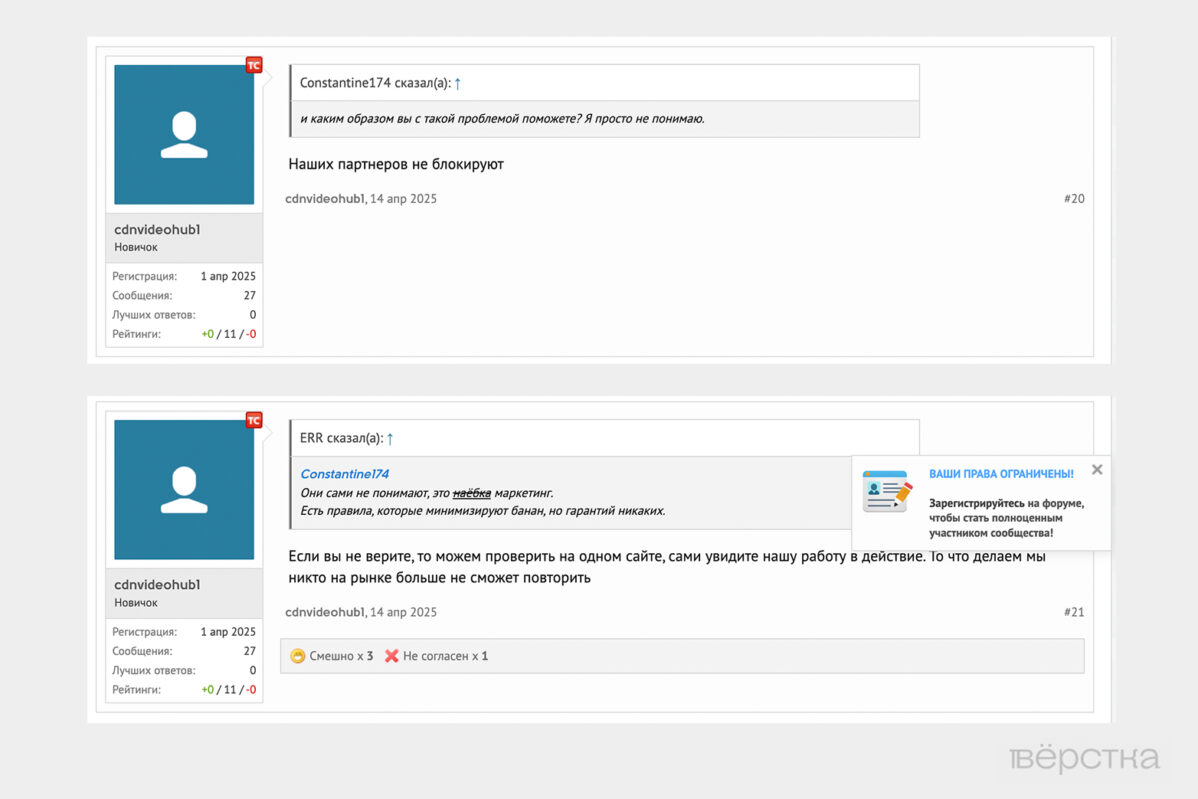The image size is (1198, 799).
Task: Open the cdnvideohub1 username under the second avatar
Action: (157, 585)
